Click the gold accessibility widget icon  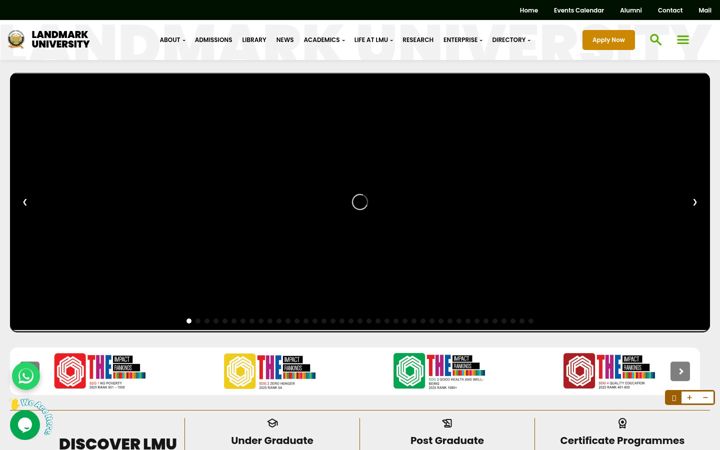point(674,398)
